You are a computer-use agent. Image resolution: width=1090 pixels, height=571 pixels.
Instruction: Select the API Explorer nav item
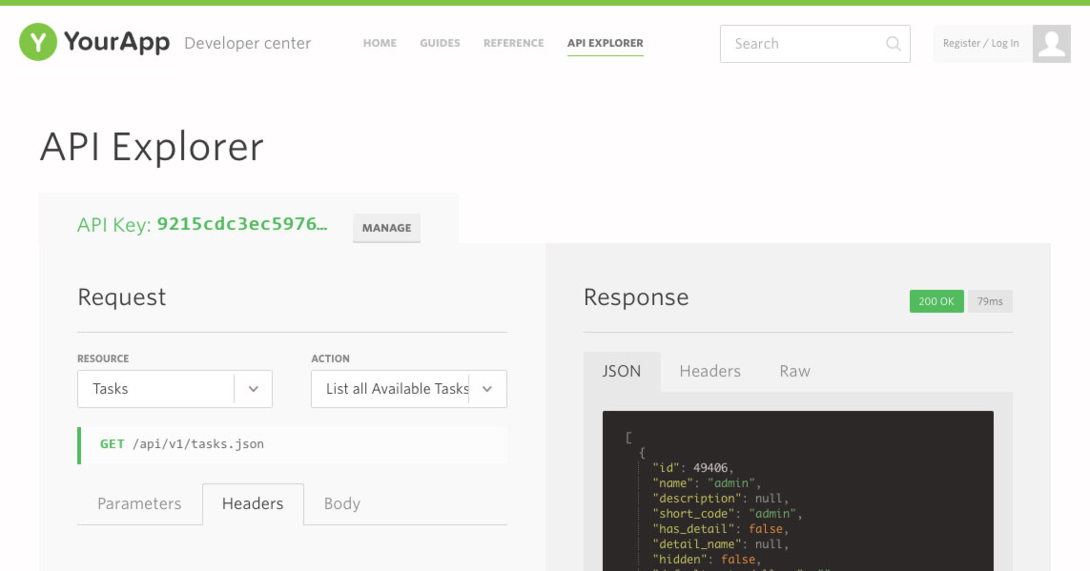pos(605,43)
